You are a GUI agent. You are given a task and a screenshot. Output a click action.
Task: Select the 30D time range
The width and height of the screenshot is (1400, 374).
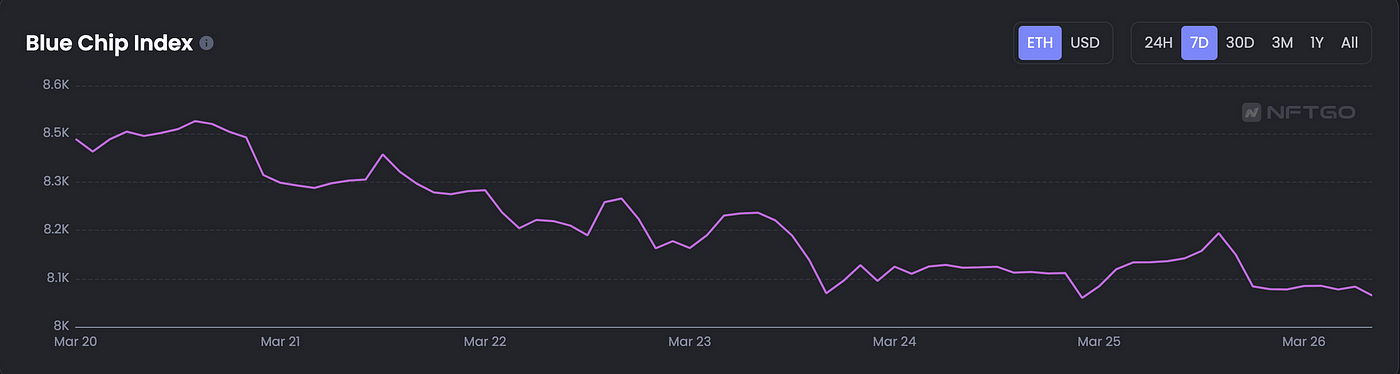1239,43
